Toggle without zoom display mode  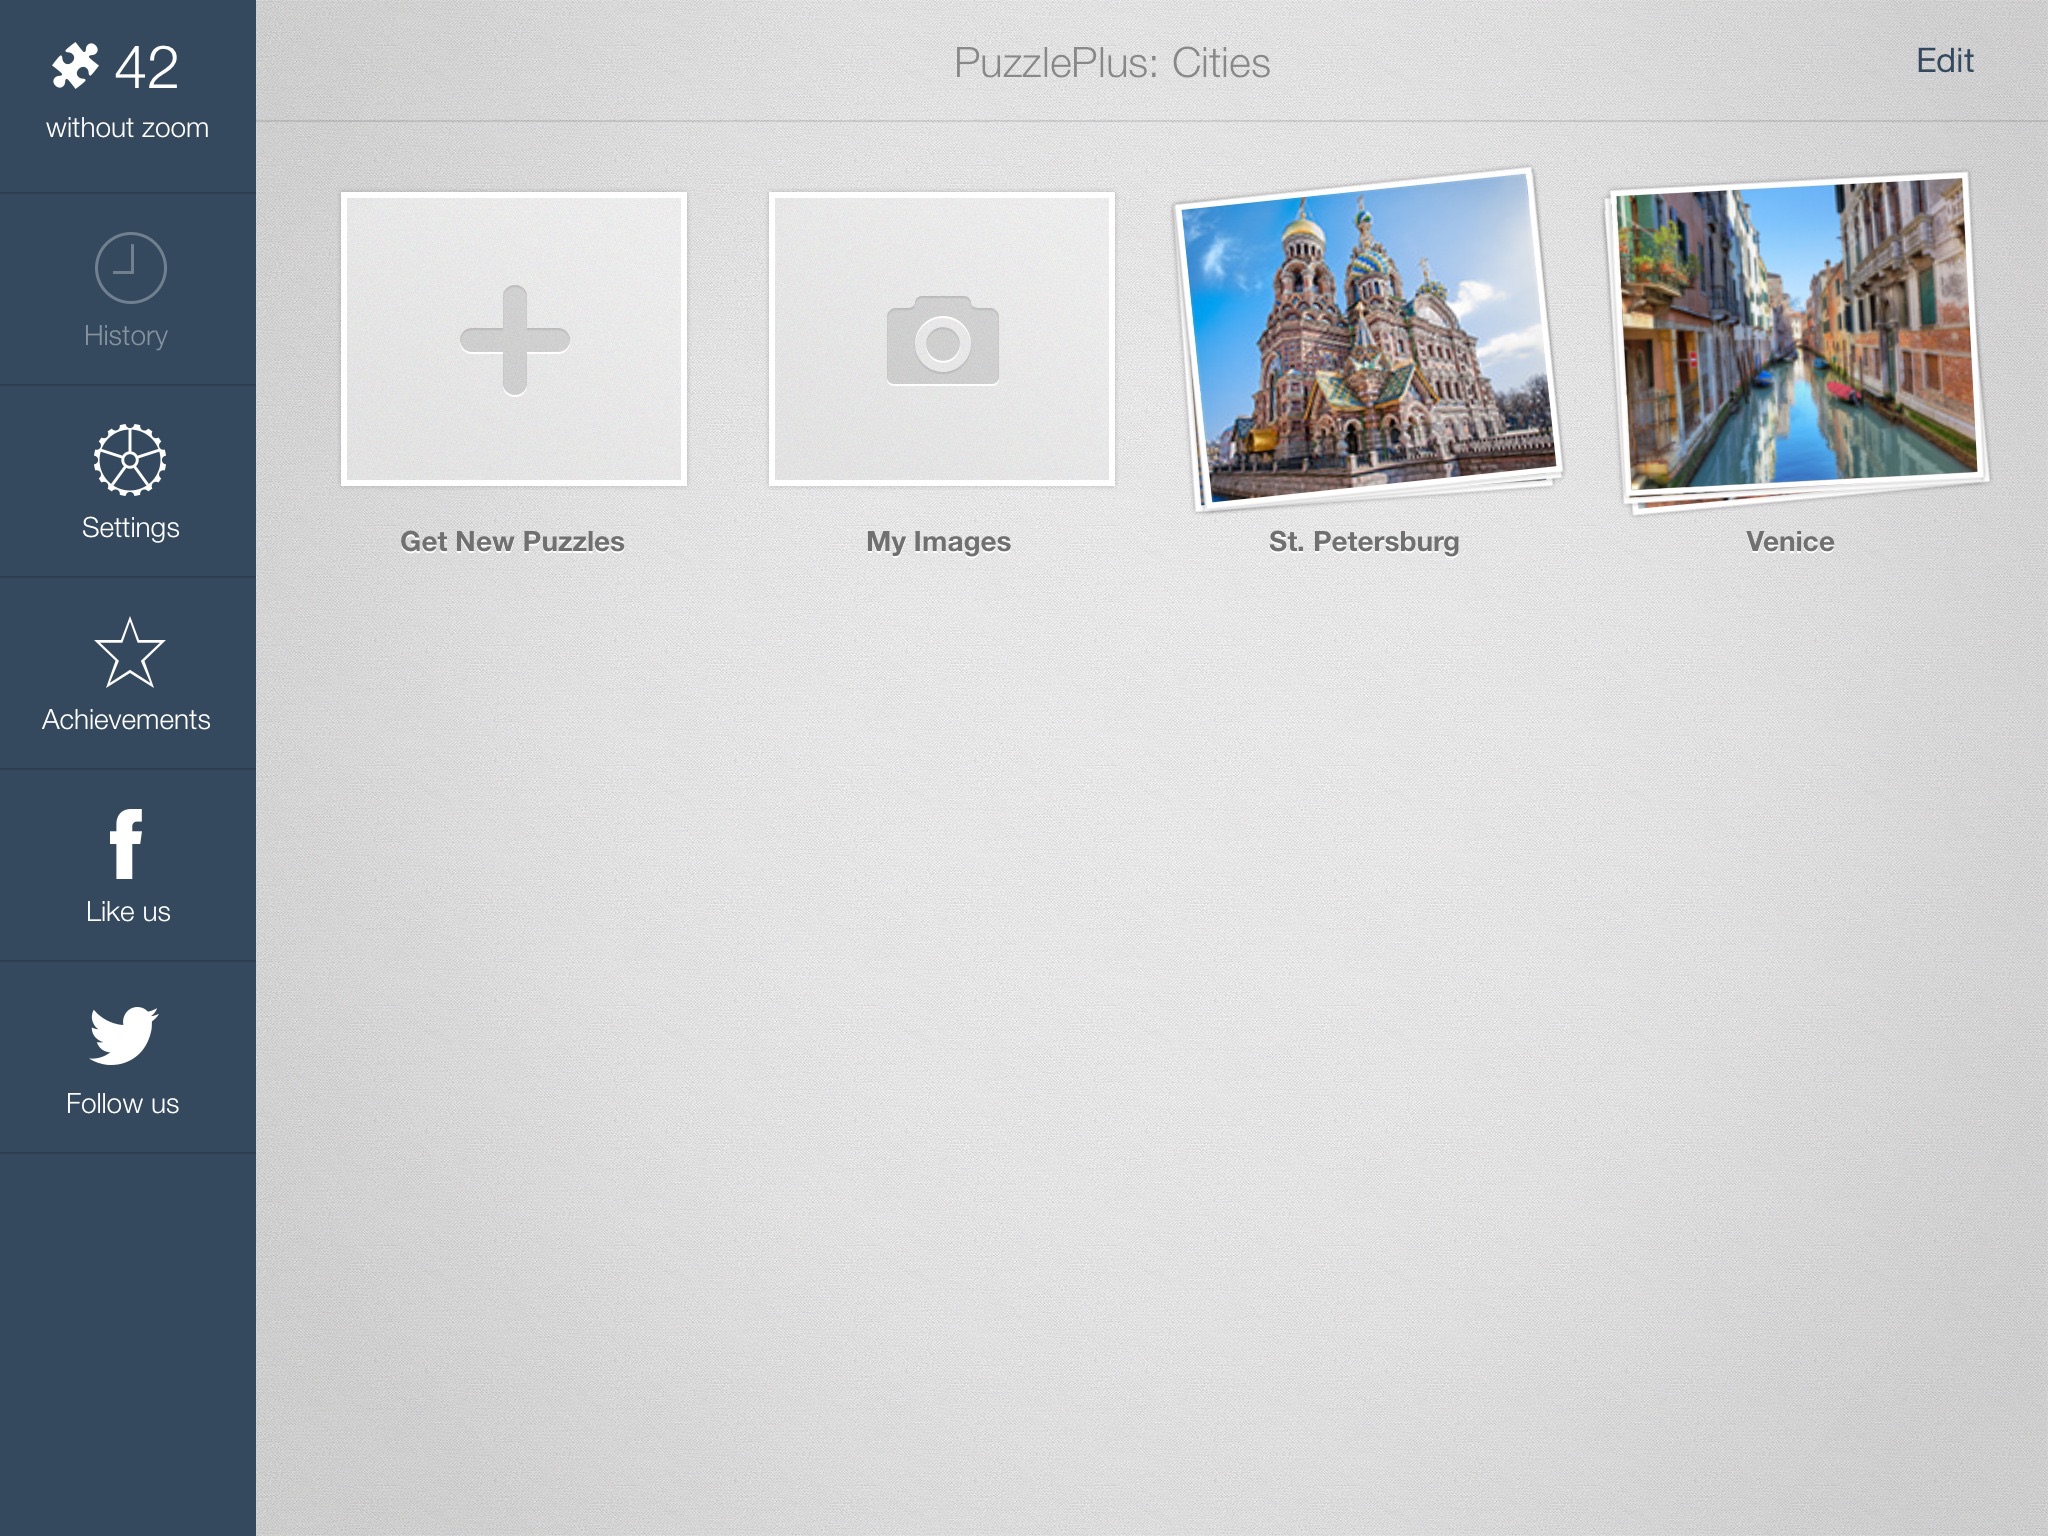tap(126, 126)
